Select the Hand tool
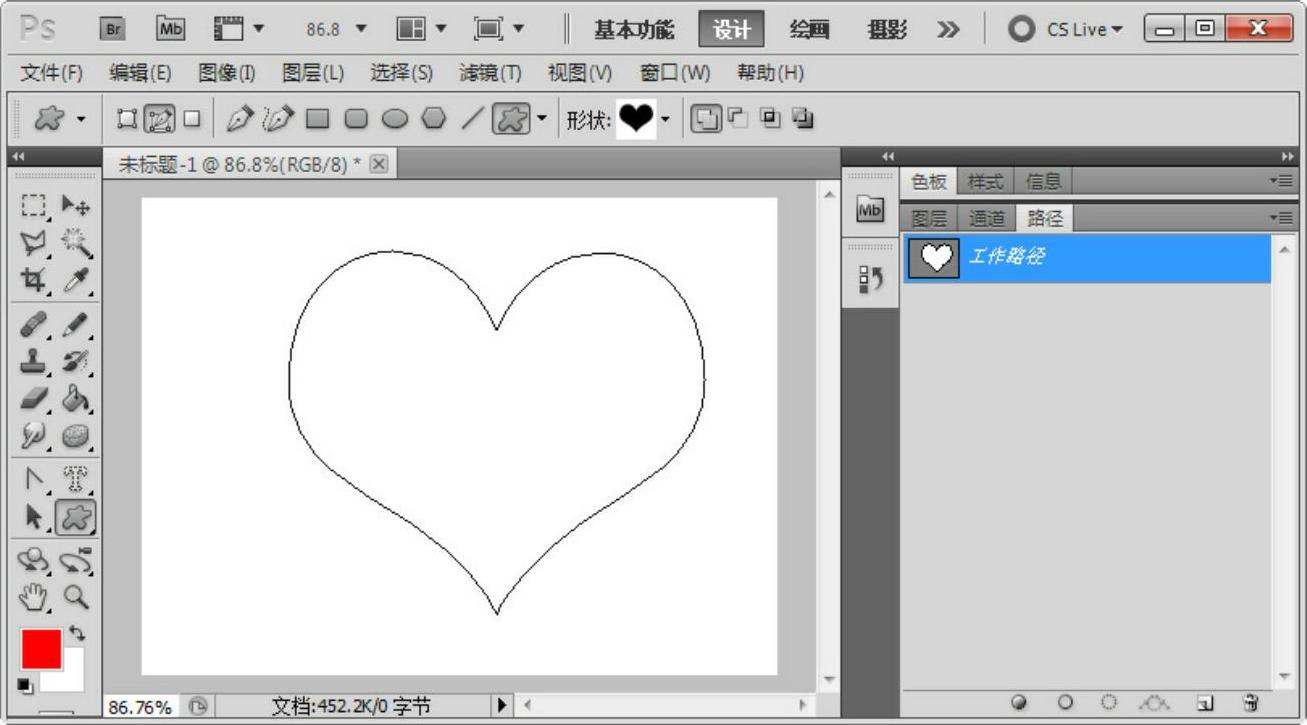 34,597
